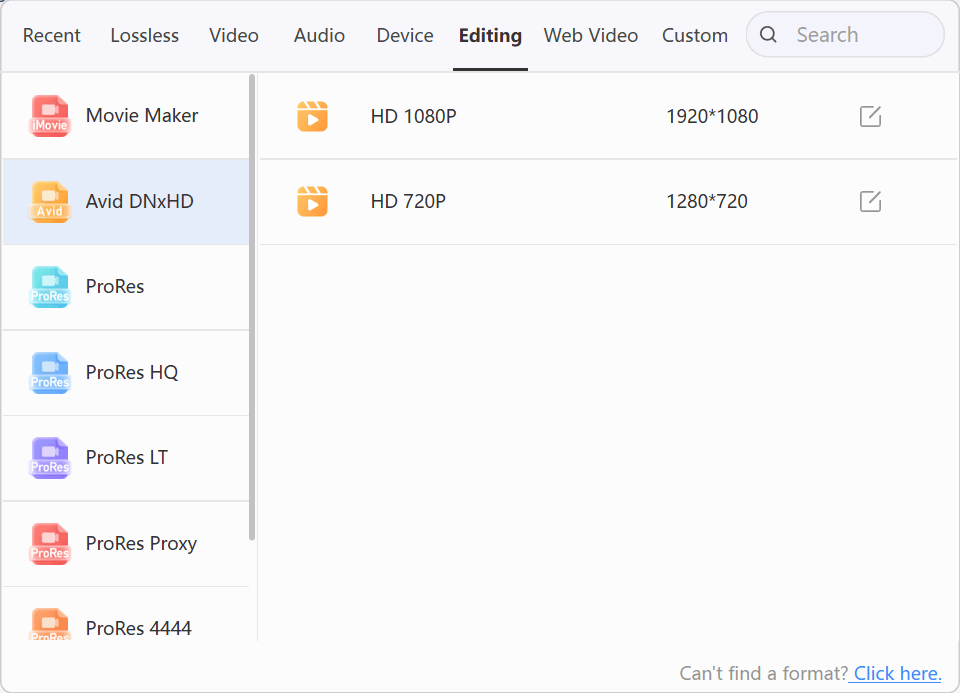Select the HD 1080P preset name
The height and width of the screenshot is (693, 960).
[413, 116]
